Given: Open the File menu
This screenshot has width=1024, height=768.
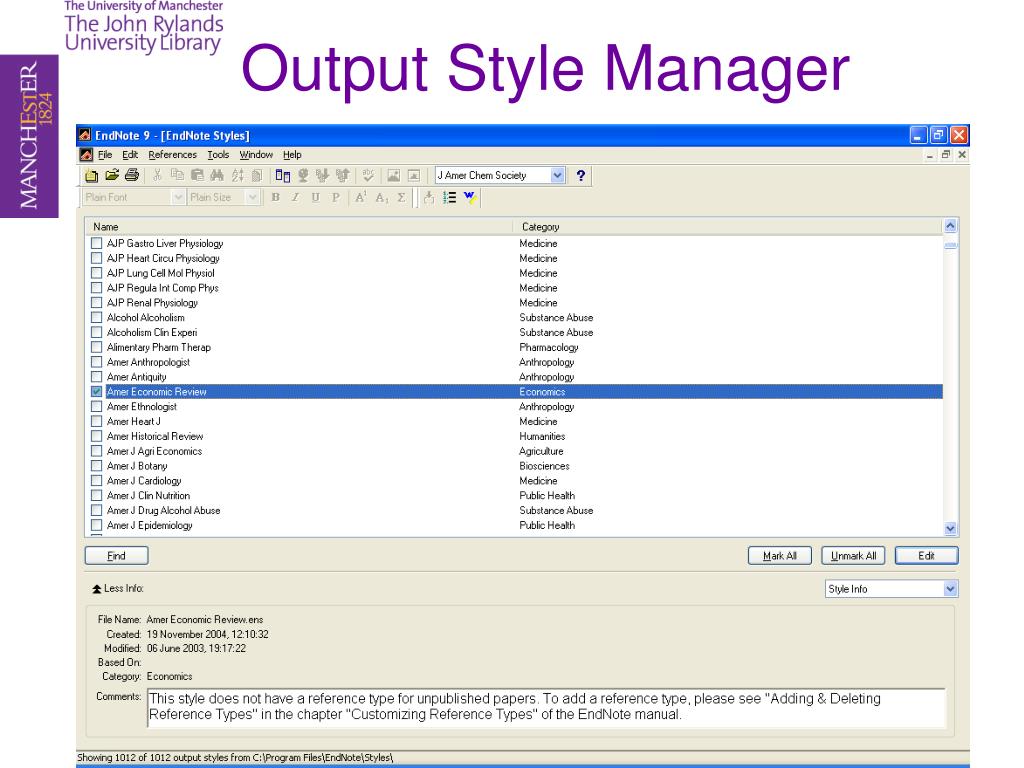Looking at the screenshot, I should pos(105,155).
